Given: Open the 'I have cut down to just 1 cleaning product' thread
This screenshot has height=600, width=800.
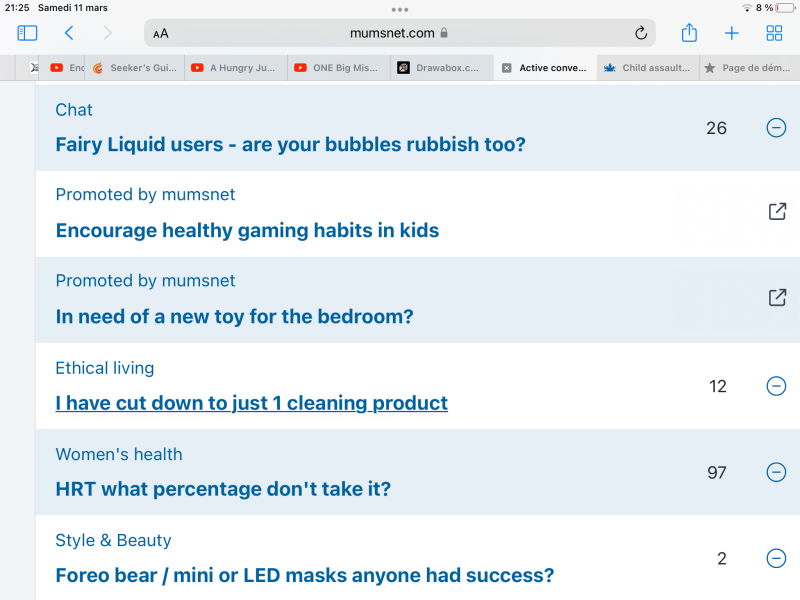Looking at the screenshot, I should (x=250, y=402).
